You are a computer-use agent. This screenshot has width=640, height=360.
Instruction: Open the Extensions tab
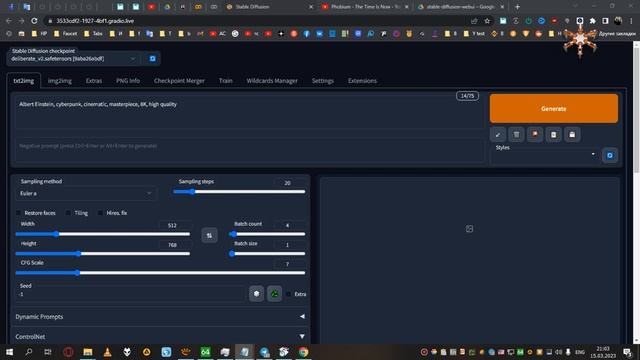362,81
